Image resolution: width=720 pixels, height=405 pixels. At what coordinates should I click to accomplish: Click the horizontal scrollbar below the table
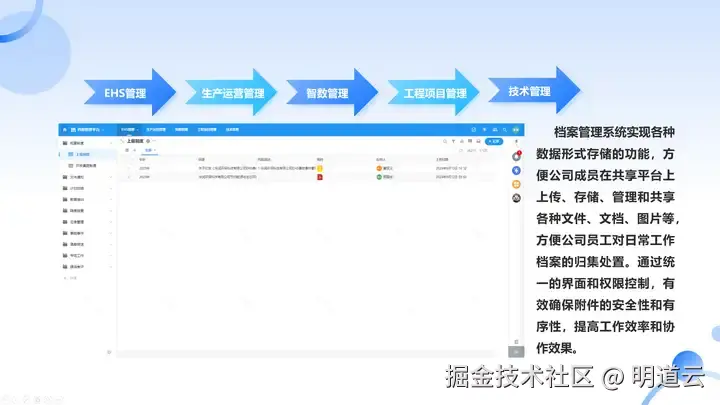point(306,354)
